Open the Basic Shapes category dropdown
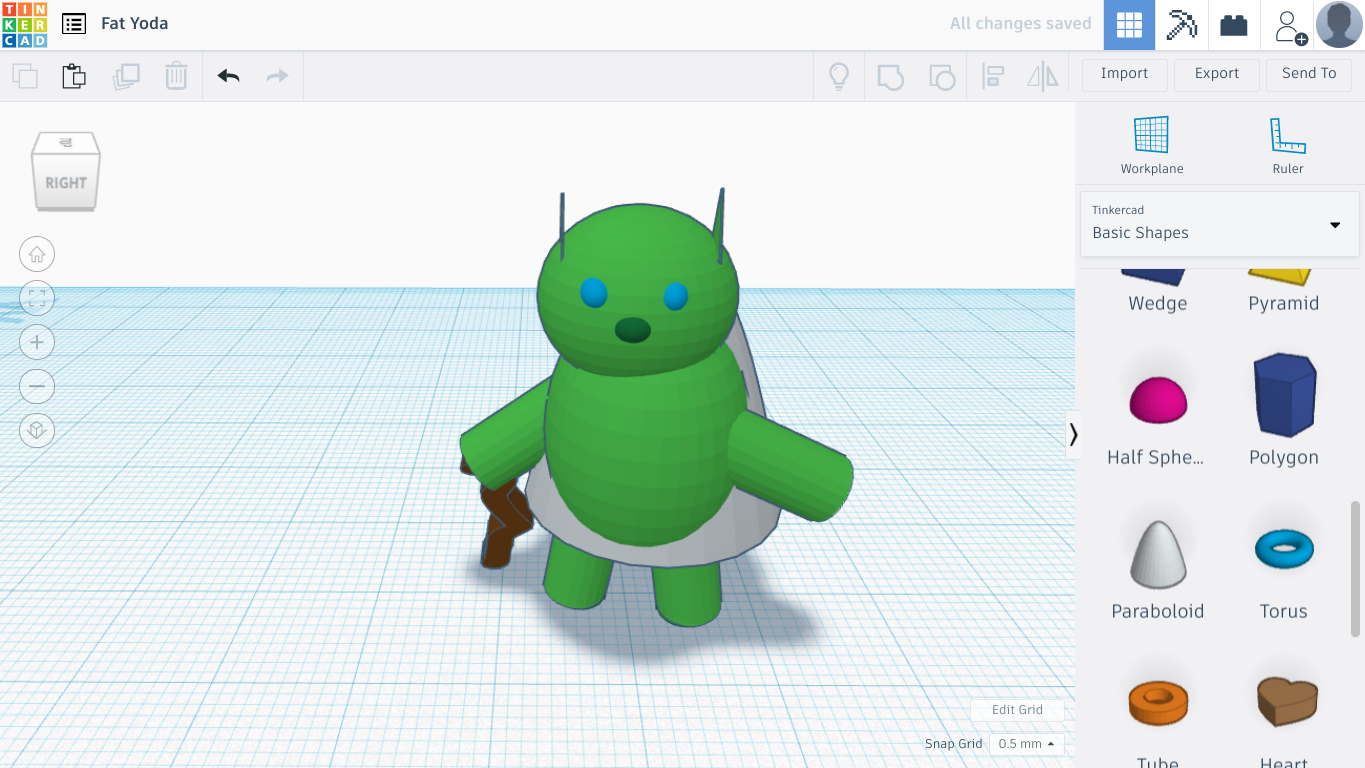This screenshot has width=1365, height=768. tap(1220, 223)
